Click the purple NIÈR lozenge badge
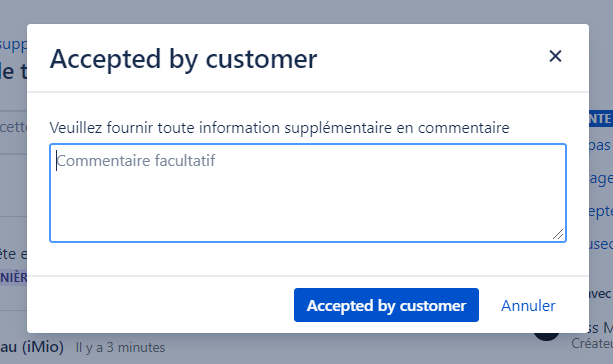The width and height of the screenshot is (613, 364). coord(13,277)
